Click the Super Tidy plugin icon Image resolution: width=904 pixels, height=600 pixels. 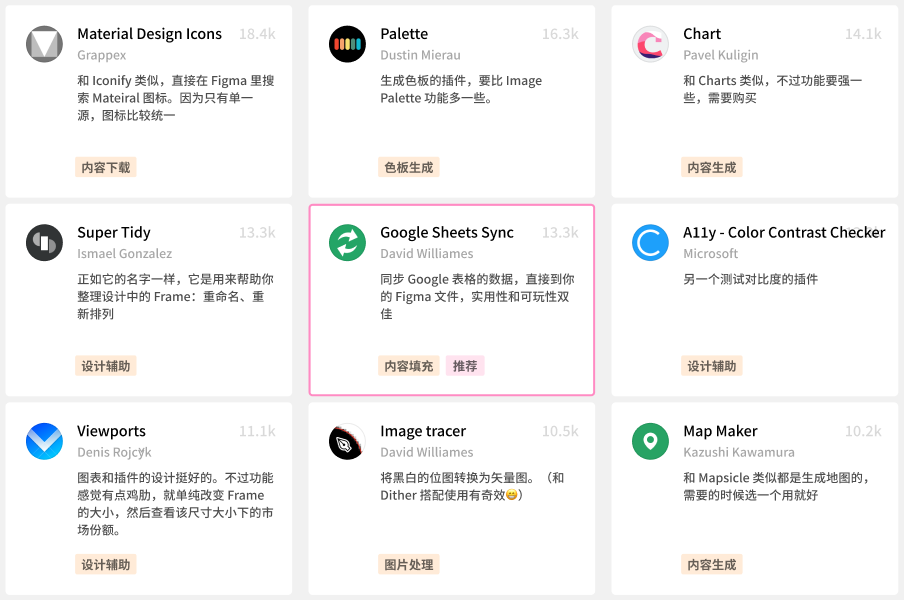coord(44,243)
